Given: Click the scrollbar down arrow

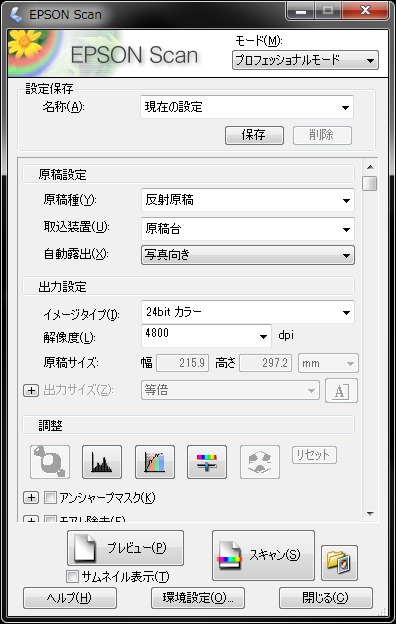Looking at the screenshot, I should coord(371,514).
